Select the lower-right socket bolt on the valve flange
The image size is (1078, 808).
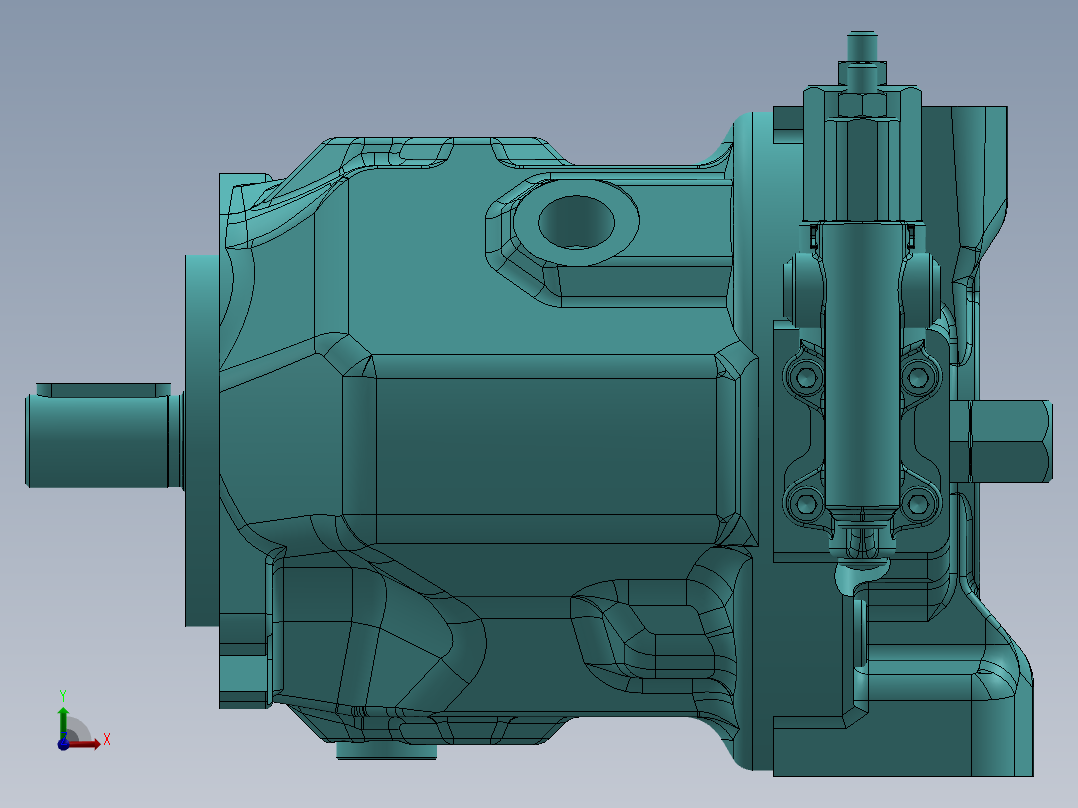click(x=918, y=505)
